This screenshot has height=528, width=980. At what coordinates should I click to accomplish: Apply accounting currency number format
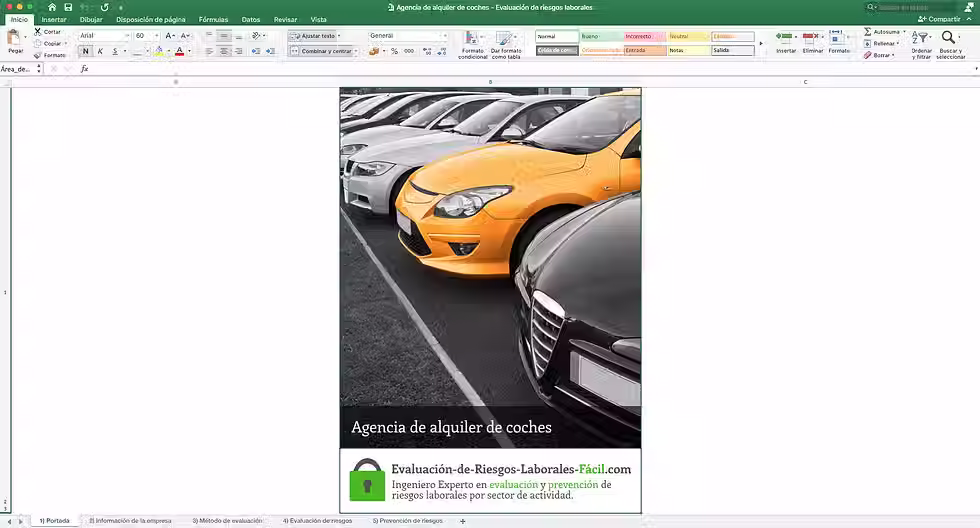pyautogui.click(x=374, y=51)
